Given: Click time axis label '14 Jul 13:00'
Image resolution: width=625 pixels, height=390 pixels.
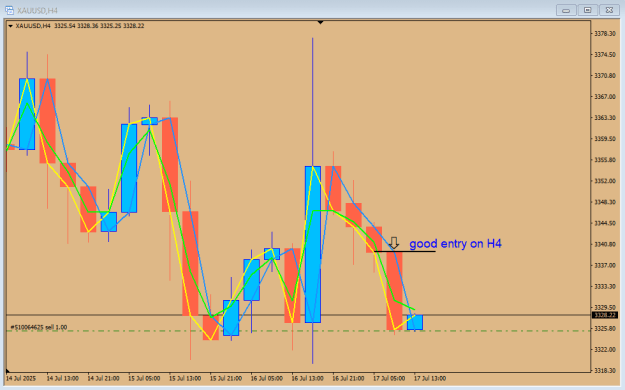Looking at the screenshot, I should tap(63, 378).
